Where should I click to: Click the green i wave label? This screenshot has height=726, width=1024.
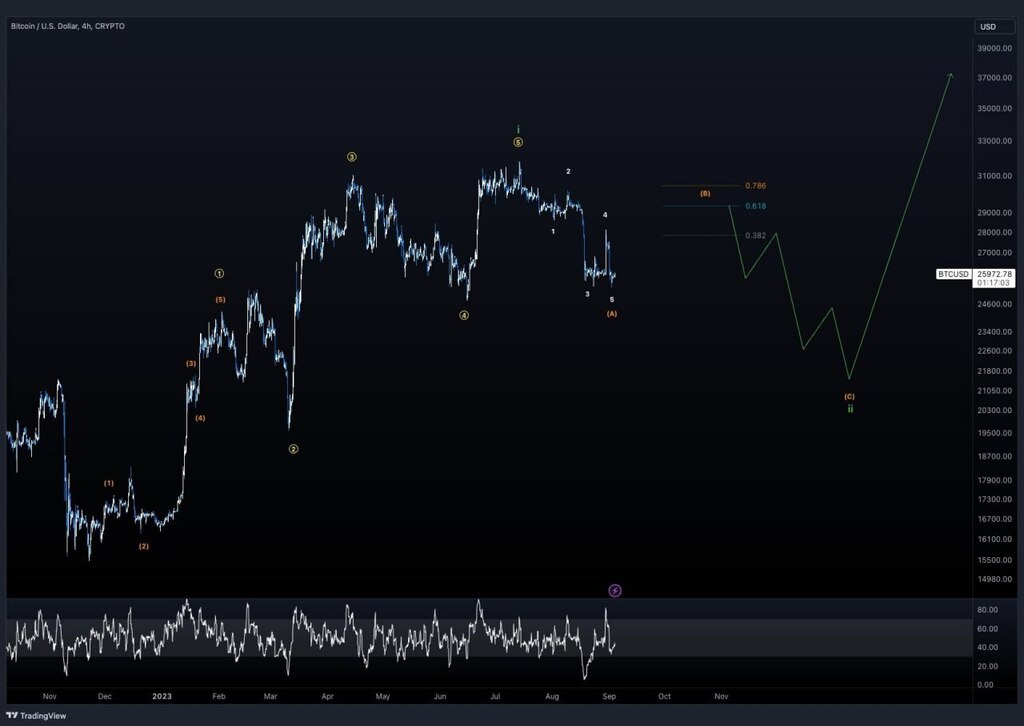pos(519,130)
